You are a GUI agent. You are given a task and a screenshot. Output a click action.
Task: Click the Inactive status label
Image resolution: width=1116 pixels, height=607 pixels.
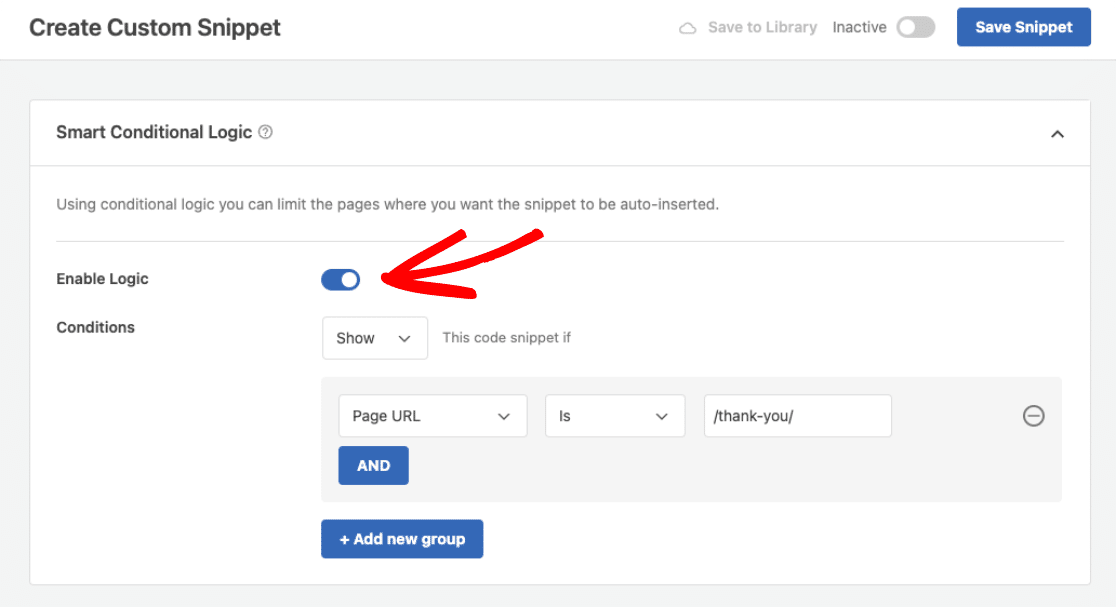tap(859, 27)
